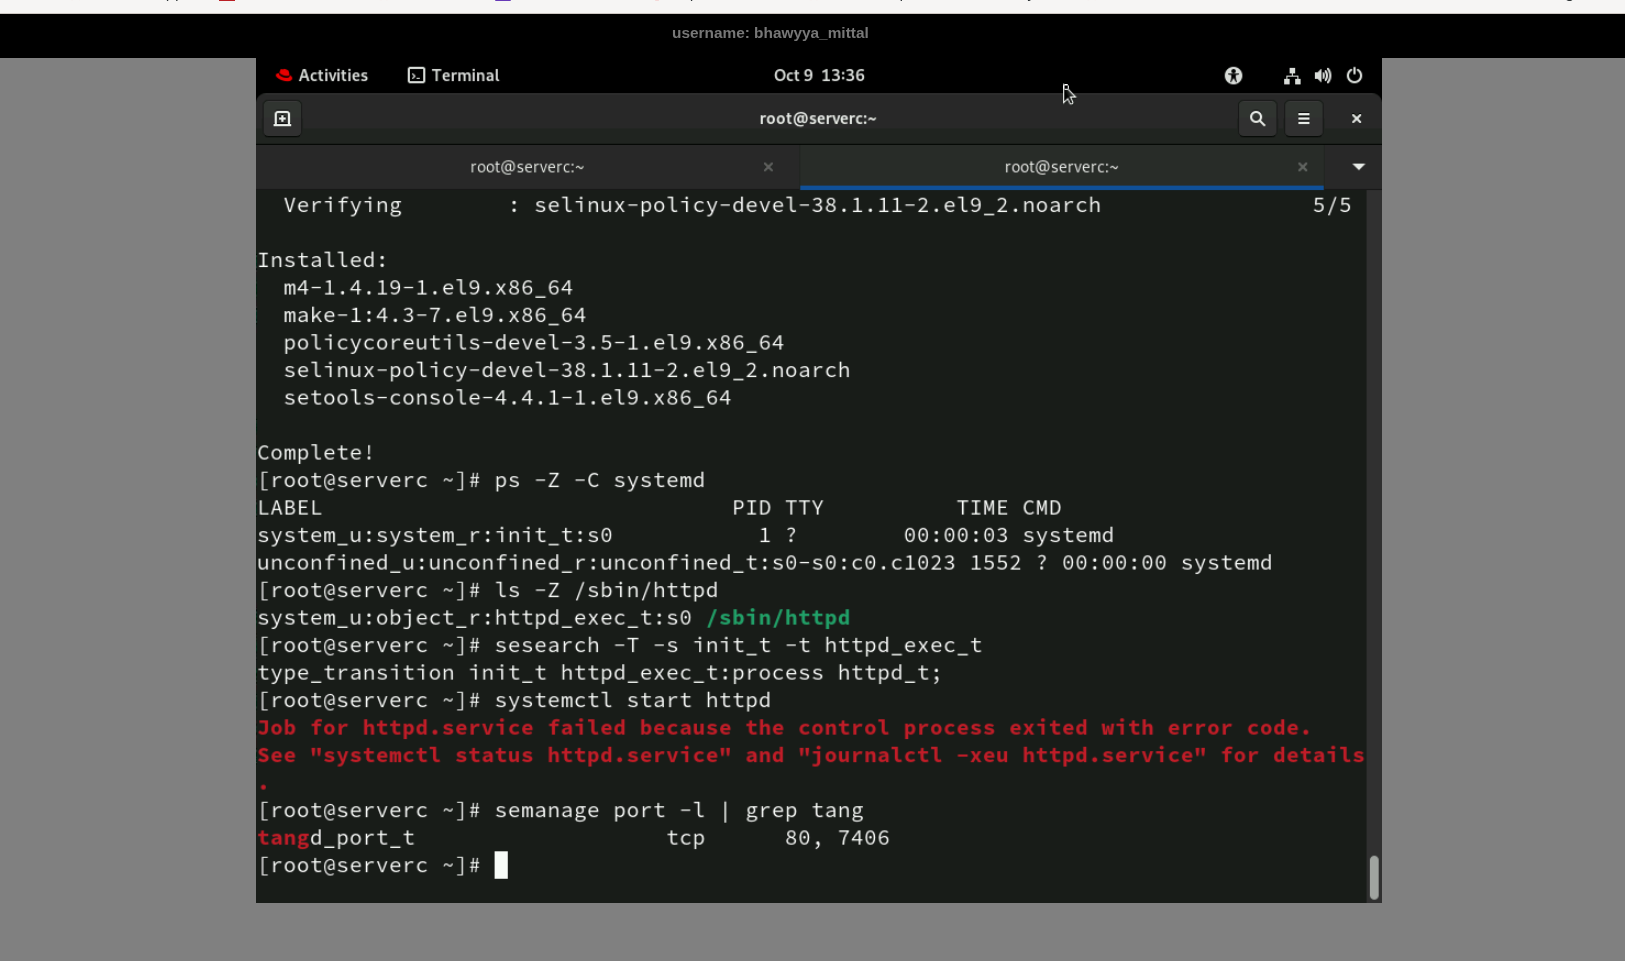Click the terminal prompt cursor
1625x961 pixels.
pyautogui.click(x=501, y=865)
